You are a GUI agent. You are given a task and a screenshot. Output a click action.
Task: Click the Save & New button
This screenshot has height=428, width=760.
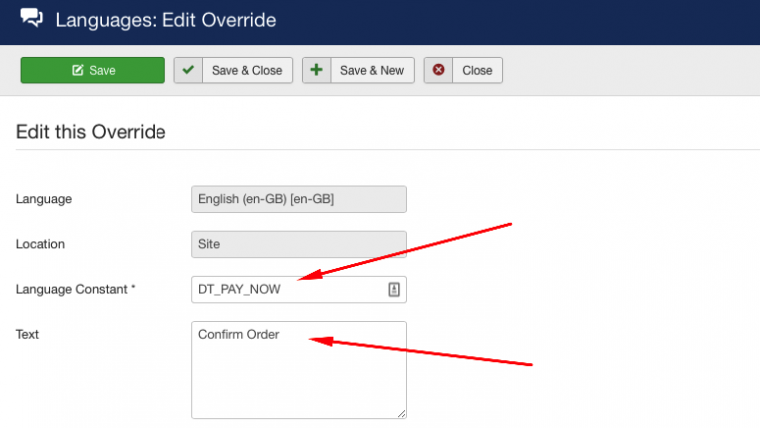point(358,70)
